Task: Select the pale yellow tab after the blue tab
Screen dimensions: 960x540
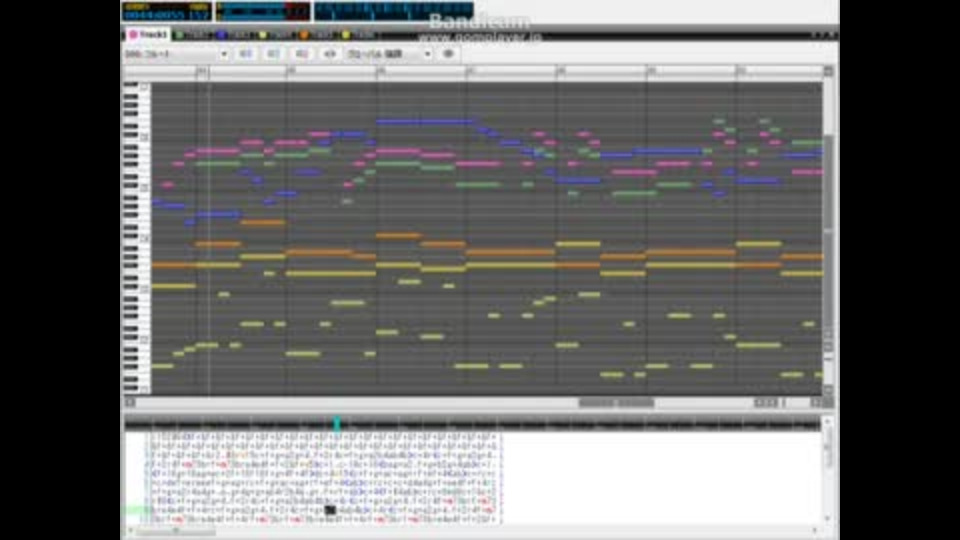Action: tap(276, 36)
